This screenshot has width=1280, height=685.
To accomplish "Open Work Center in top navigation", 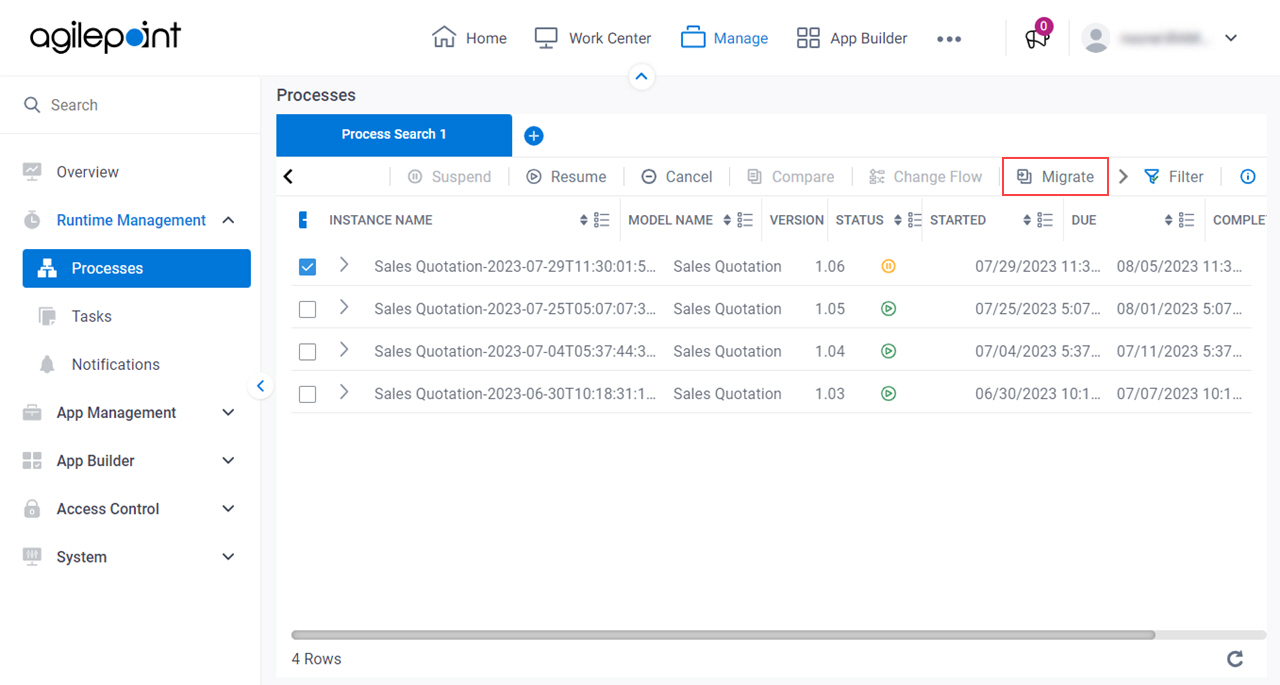I will pos(593,38).
